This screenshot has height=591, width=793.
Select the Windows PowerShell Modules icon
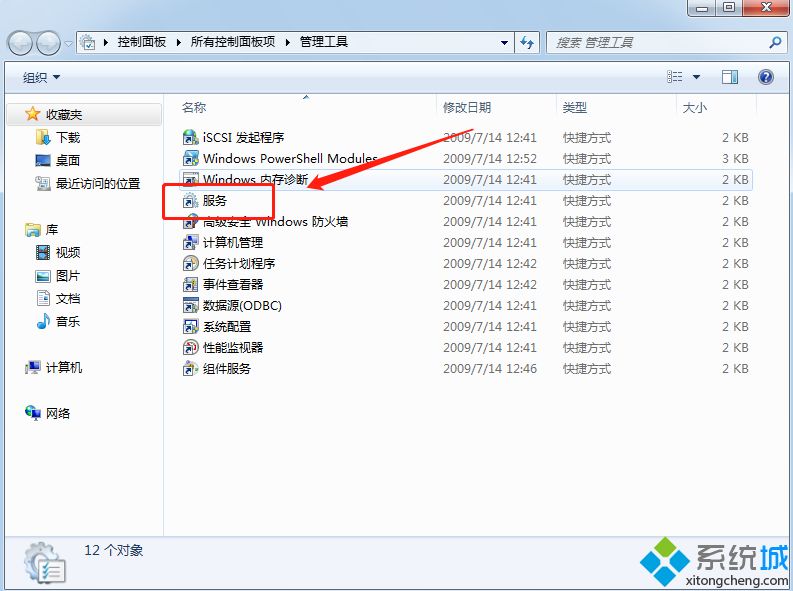[x=190, y=158]
